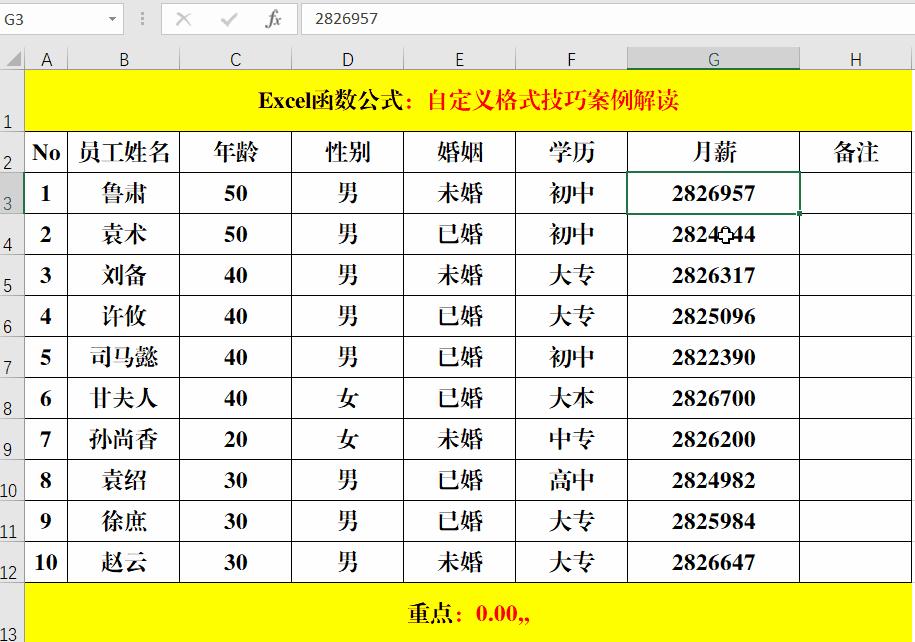Click the Select All triangle above row headers
Screen dimensions: 915x642
pyautogui.click(x=11, y=59)
